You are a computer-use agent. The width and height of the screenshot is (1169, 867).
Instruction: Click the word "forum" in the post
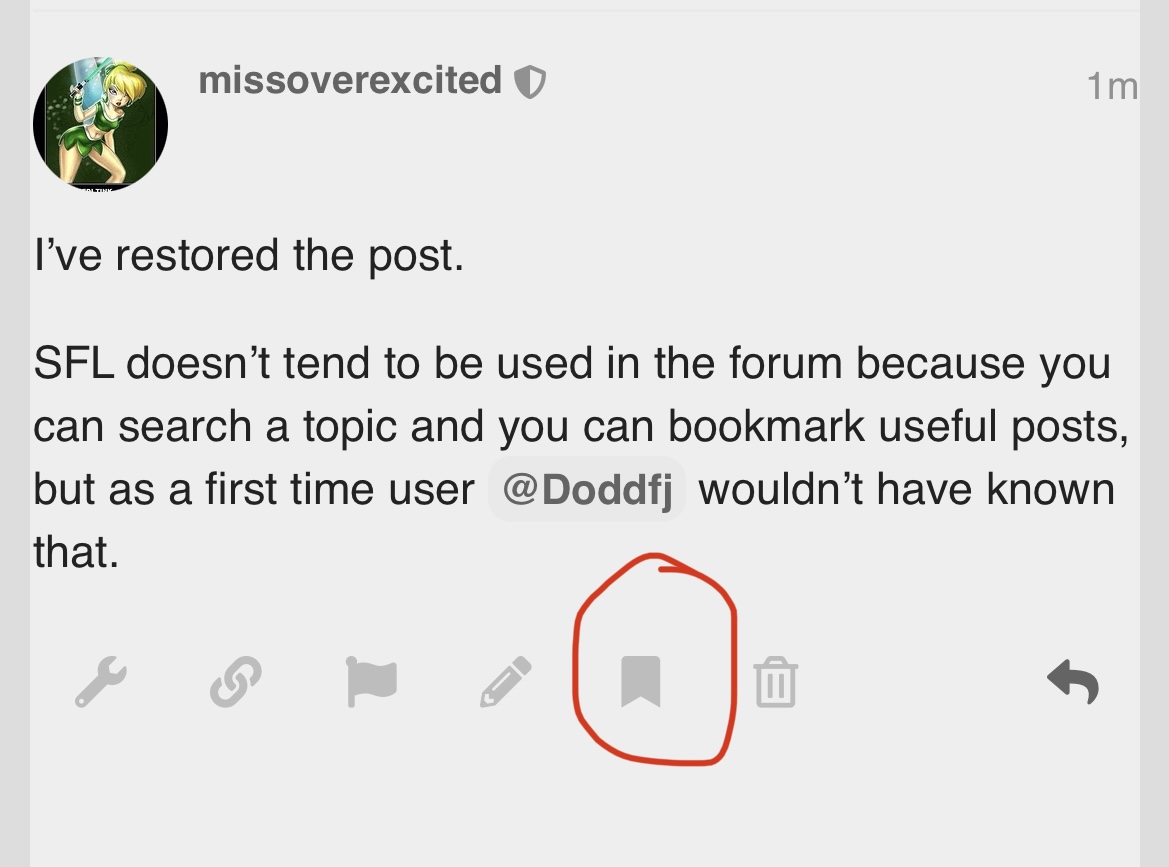785,363
